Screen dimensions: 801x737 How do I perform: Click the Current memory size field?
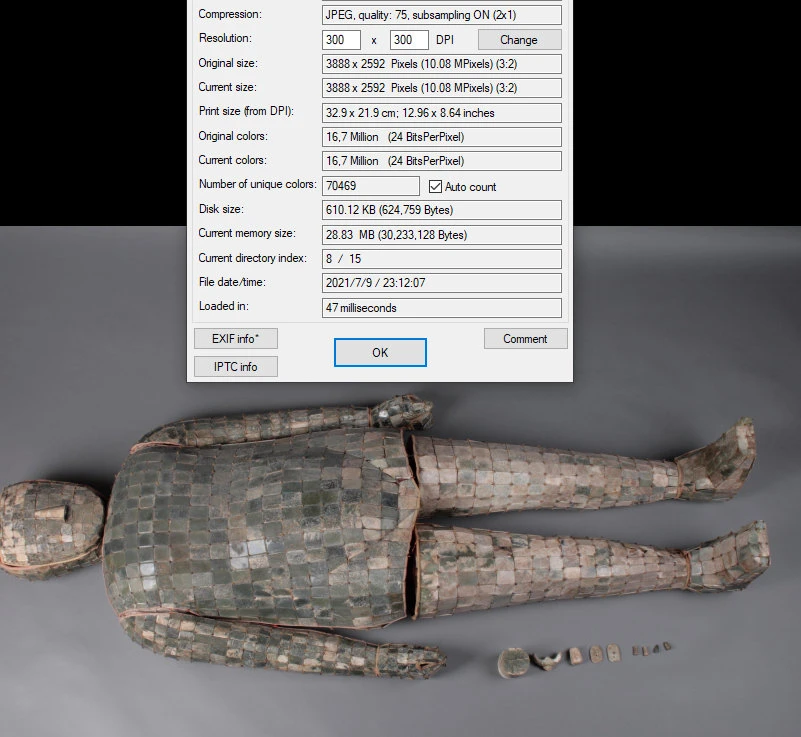[441, 235]
